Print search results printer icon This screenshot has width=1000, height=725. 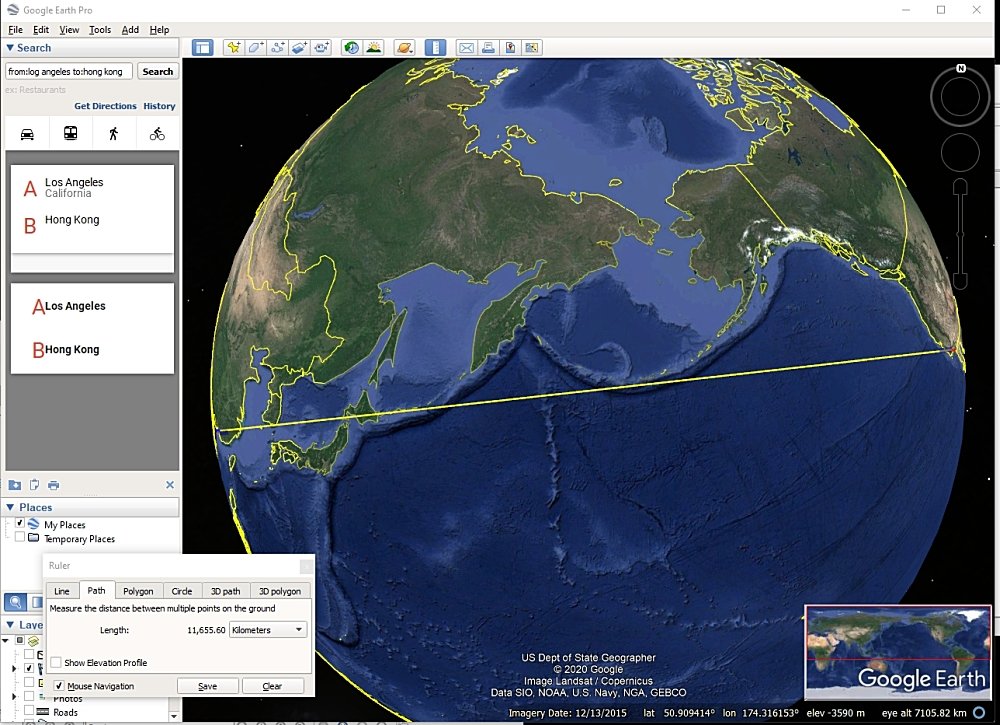54,485
